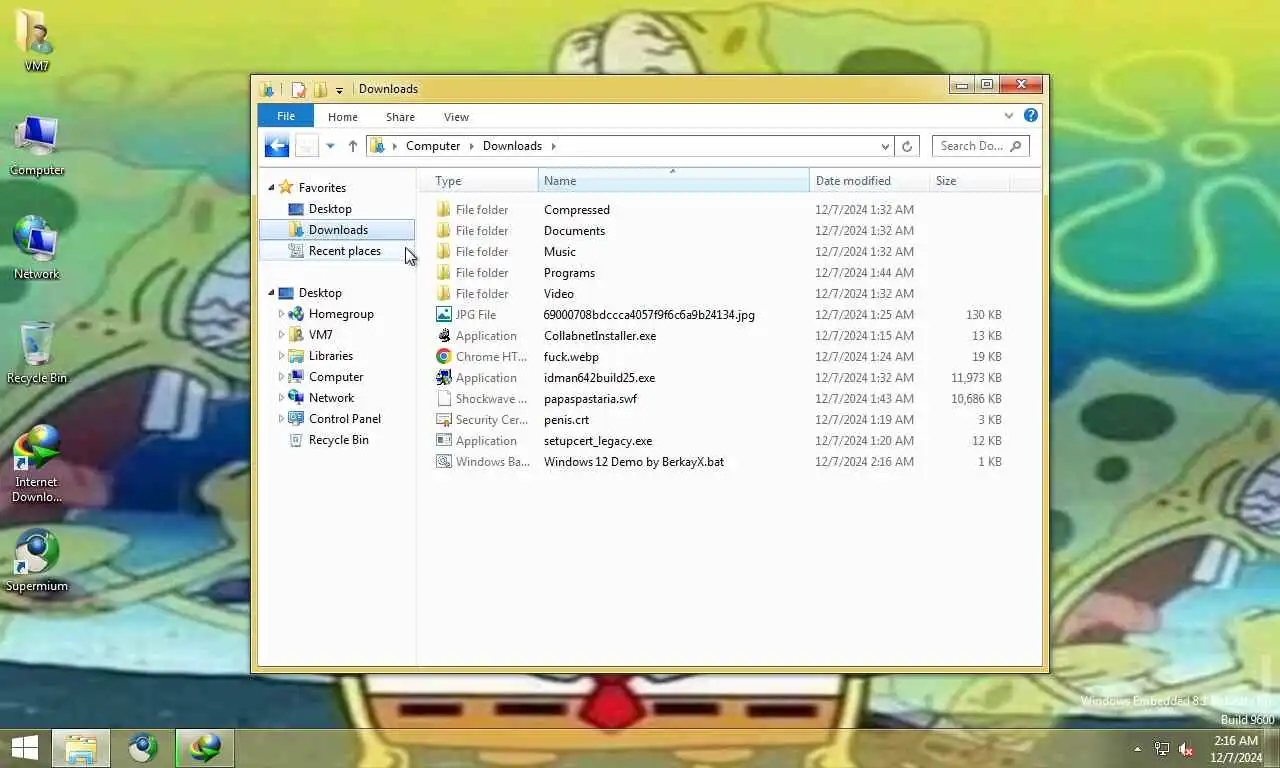Select Recycle Bin in the navigation pane
1280x768 pixels.
[x=338, y=440]
